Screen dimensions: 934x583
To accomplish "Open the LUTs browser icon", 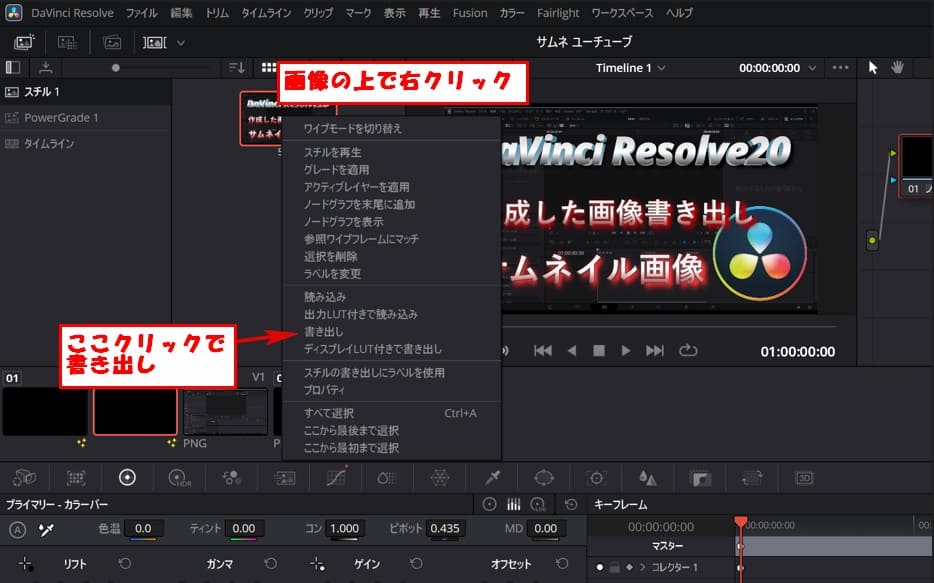I will click(x=67, y=42).
